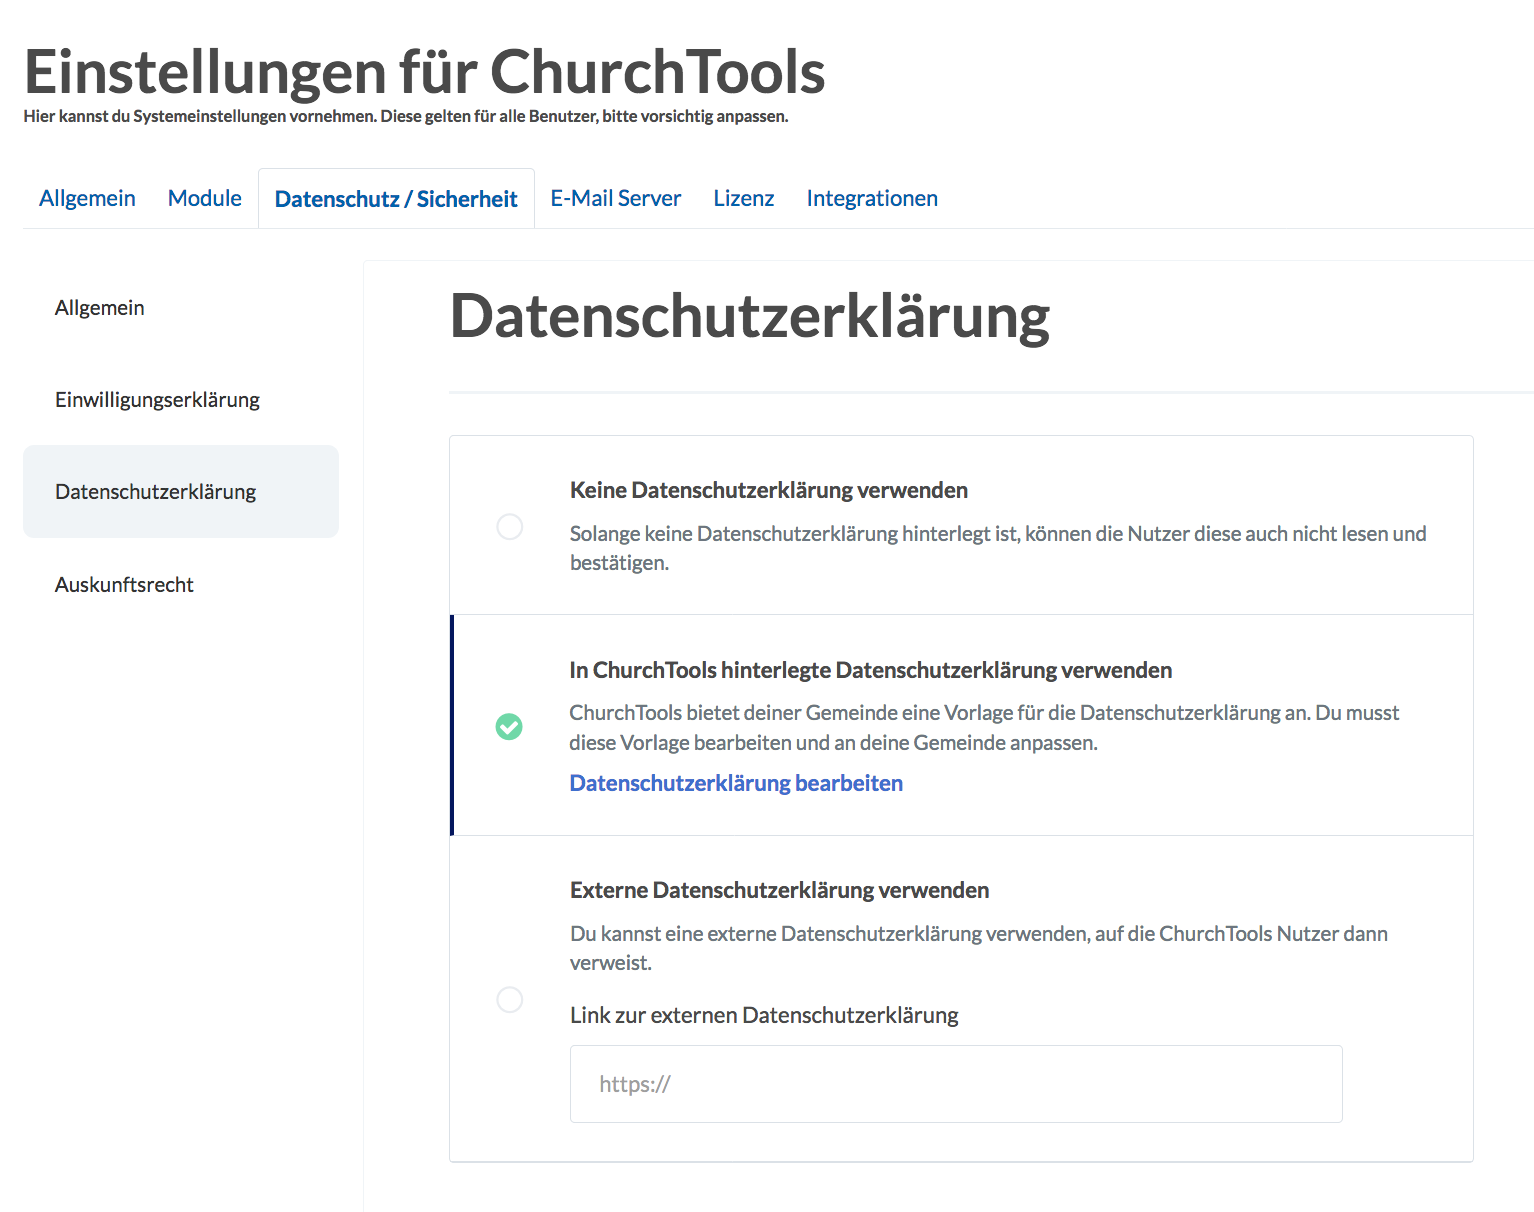
Task: Click the large 'Datenschutzerklärung' section heading
Action: [x=750, y=317]
